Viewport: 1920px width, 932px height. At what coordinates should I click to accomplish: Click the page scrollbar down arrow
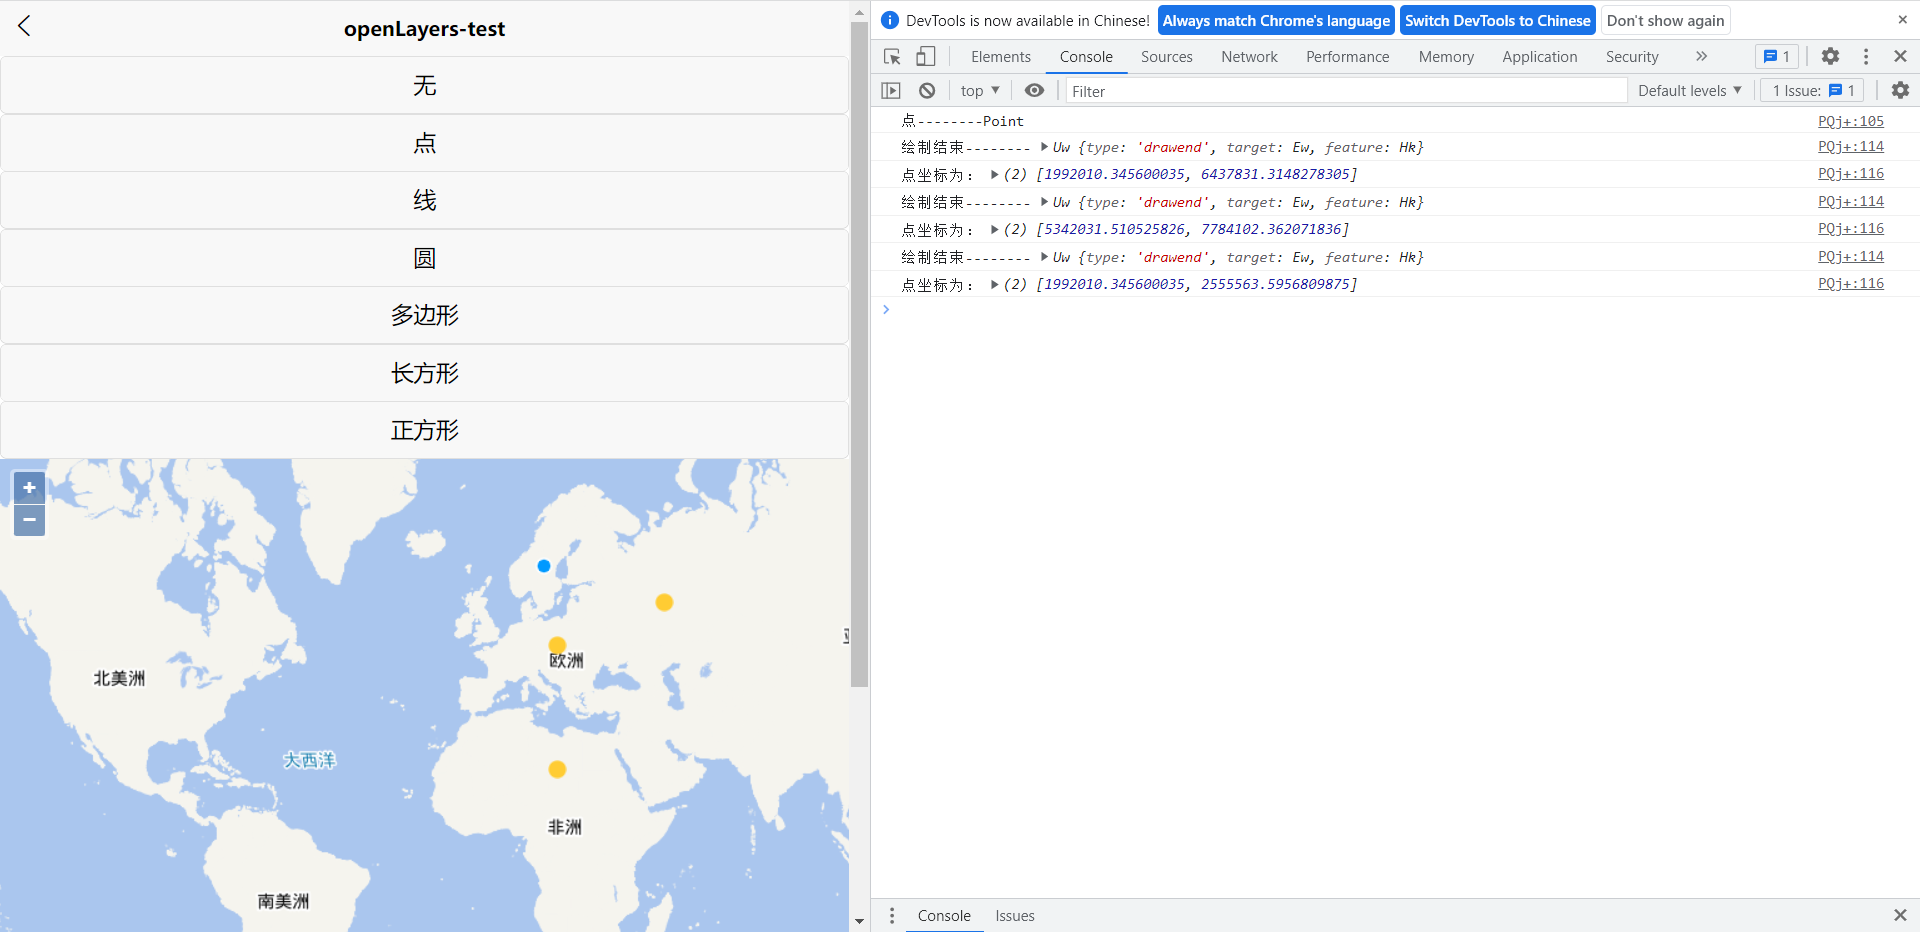click(x=859, y=921)
